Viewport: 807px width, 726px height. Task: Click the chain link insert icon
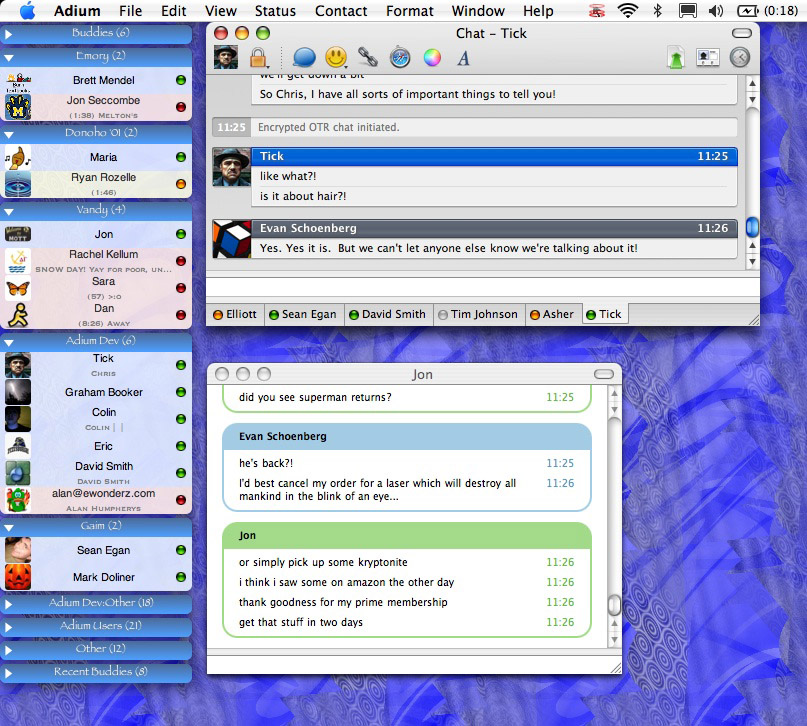368,58
